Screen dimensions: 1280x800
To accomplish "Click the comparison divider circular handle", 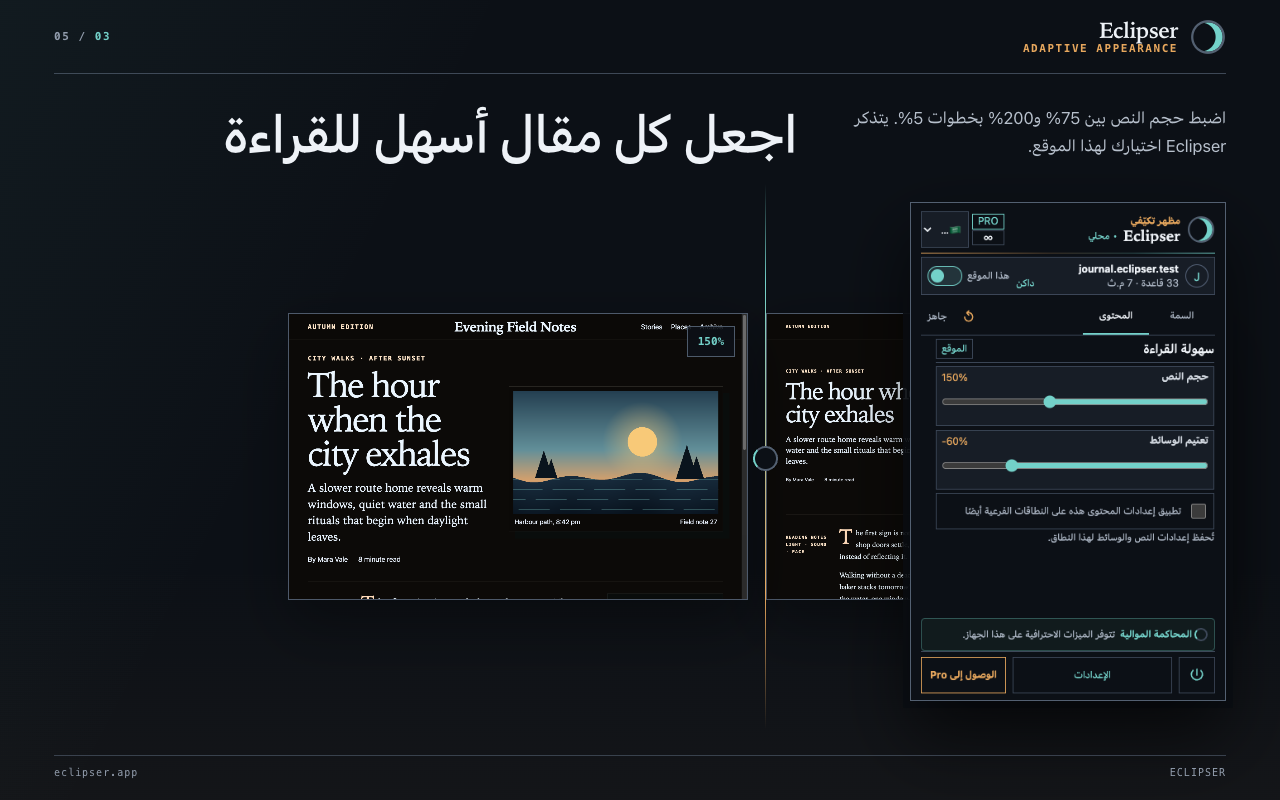I will [x=765, y=458].
